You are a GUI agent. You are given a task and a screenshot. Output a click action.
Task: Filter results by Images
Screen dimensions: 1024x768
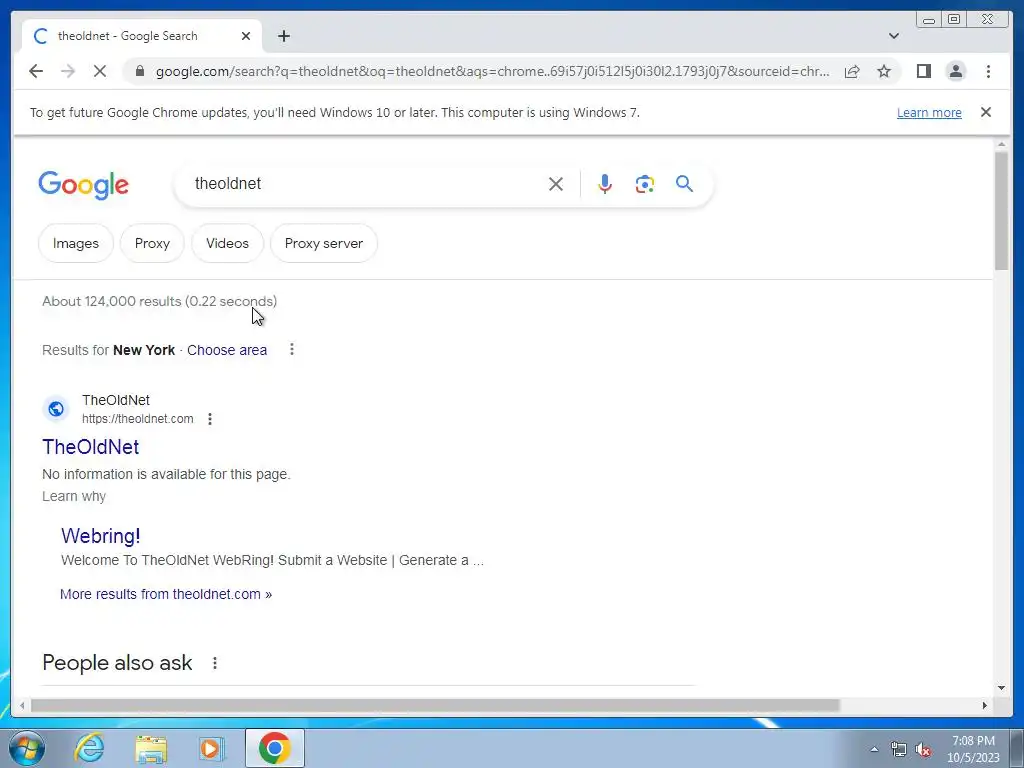pyautogui.click(x=76, y=244)
